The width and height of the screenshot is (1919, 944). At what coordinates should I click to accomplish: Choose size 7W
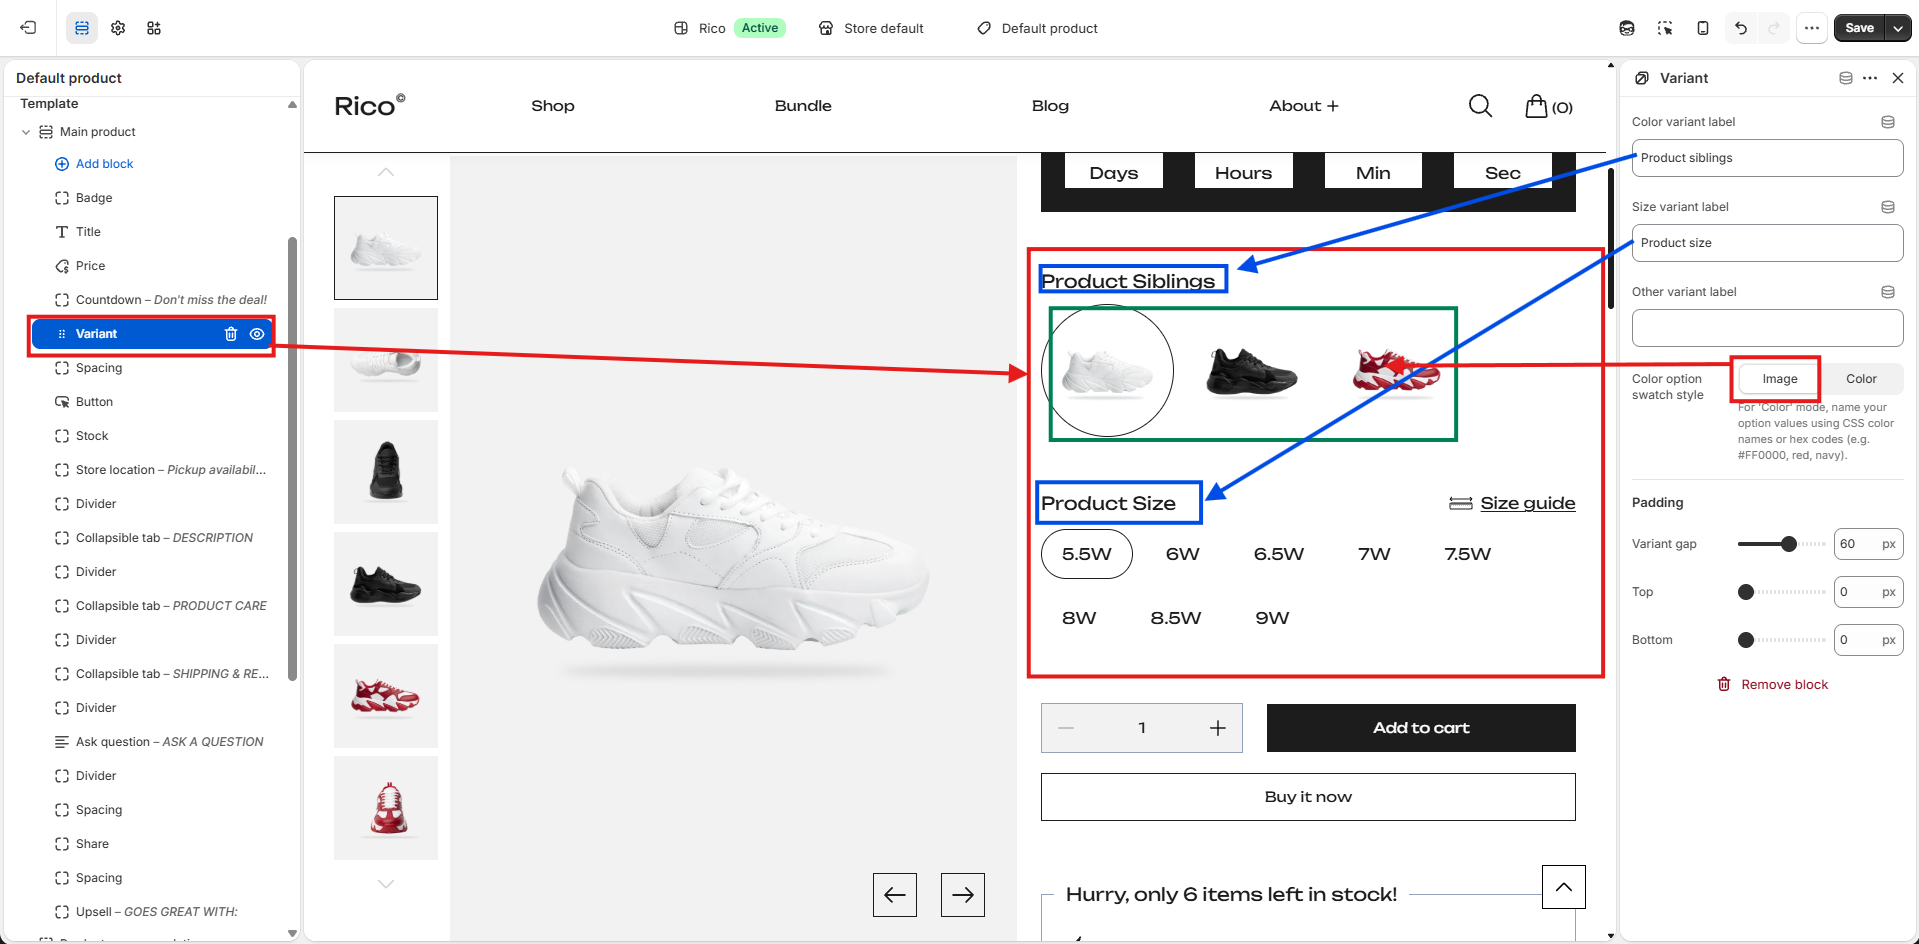[x=1375, y=554]
